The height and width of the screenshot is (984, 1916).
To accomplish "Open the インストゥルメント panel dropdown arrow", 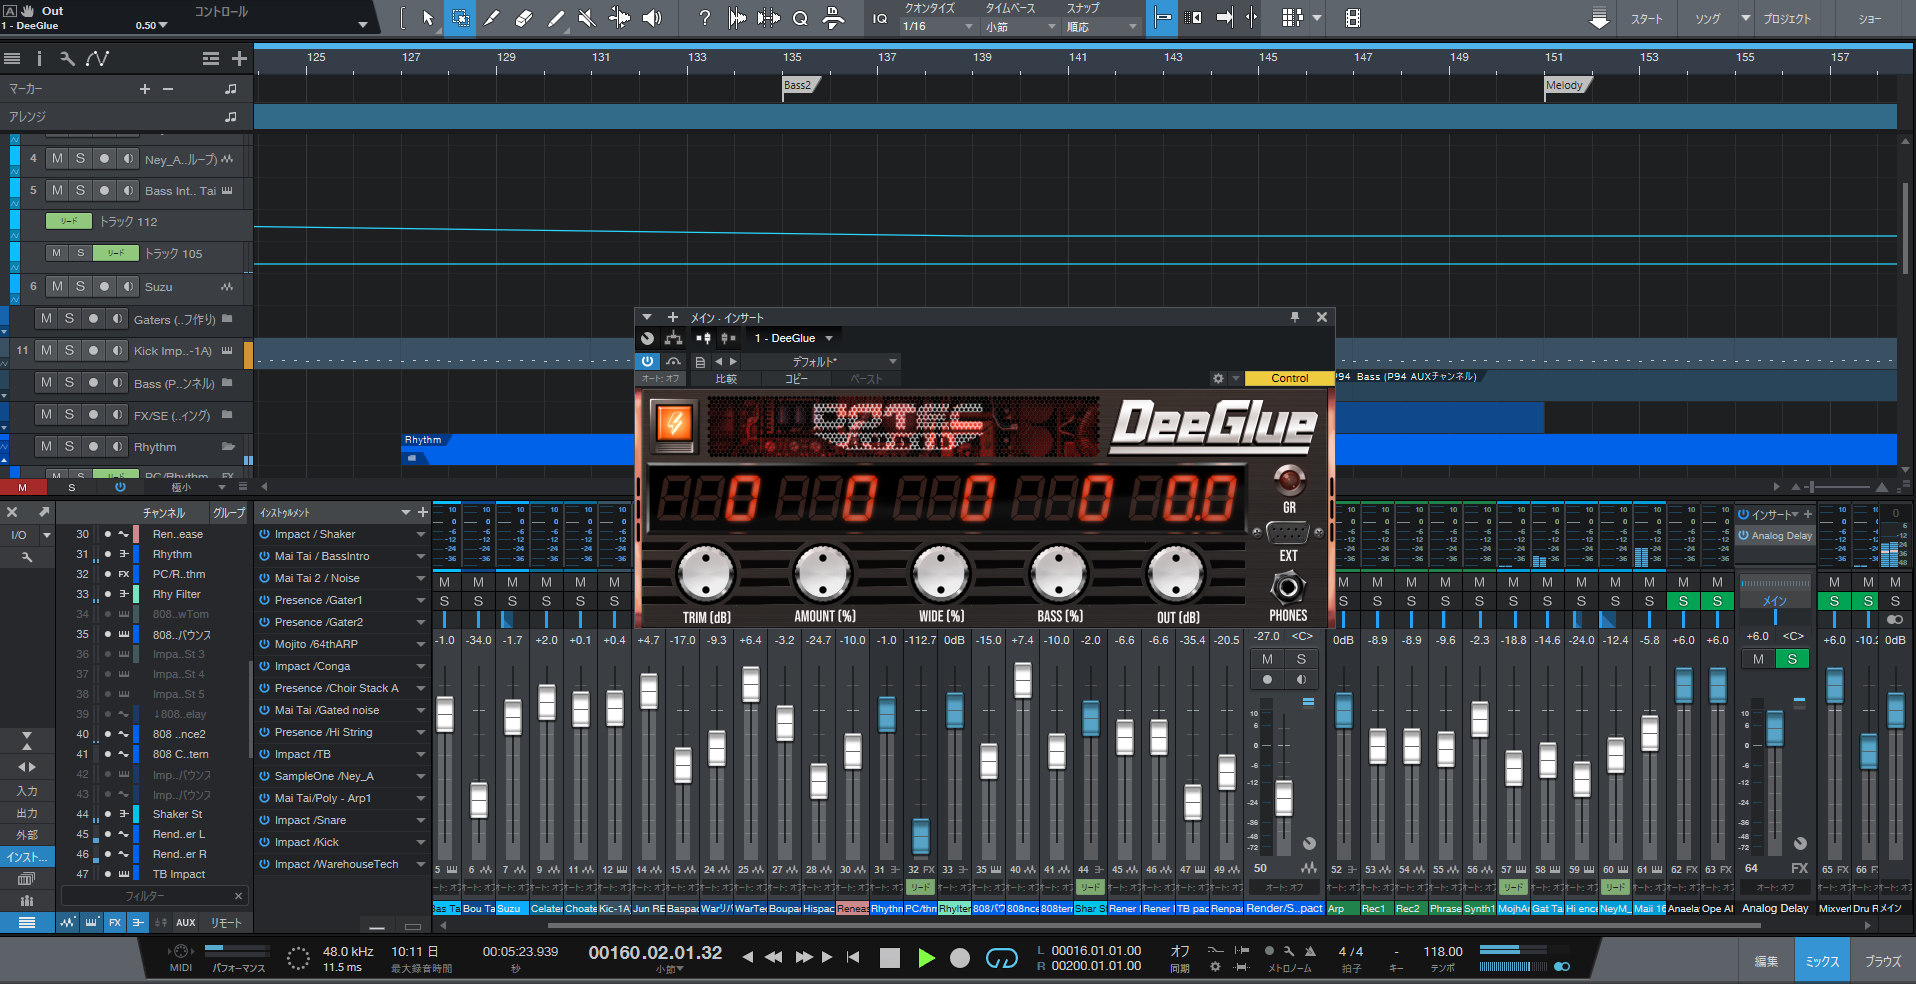I will (x=406, y=512).
